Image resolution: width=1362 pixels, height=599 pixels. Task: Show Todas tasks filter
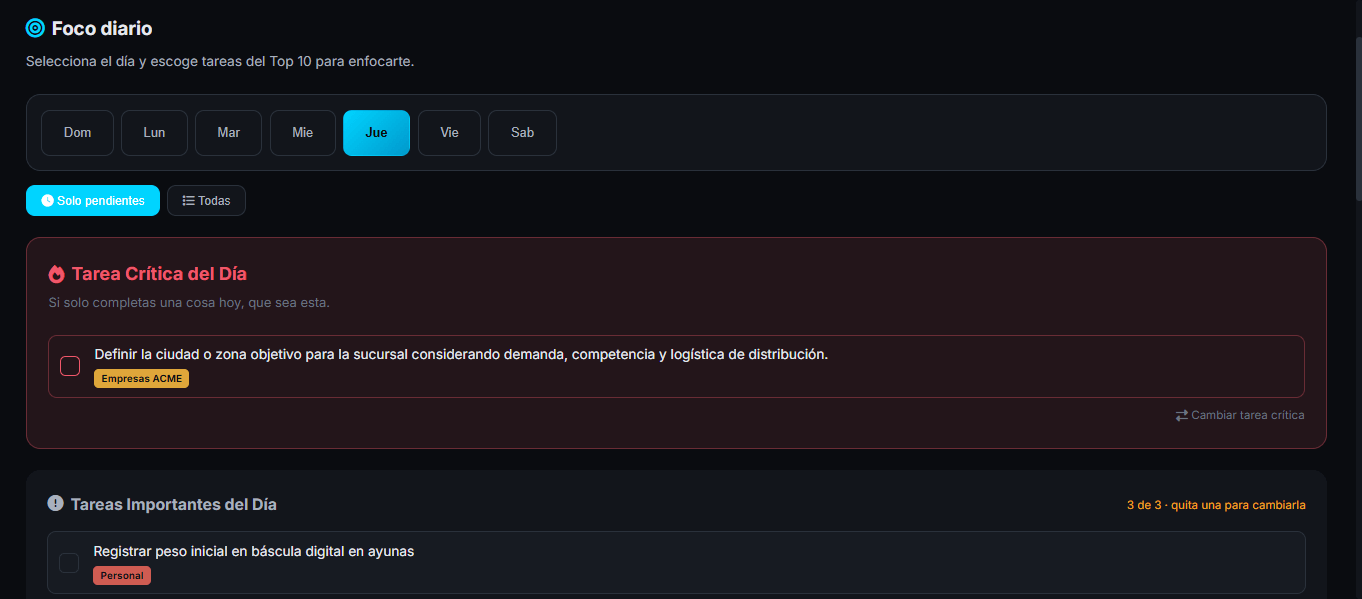206,200
